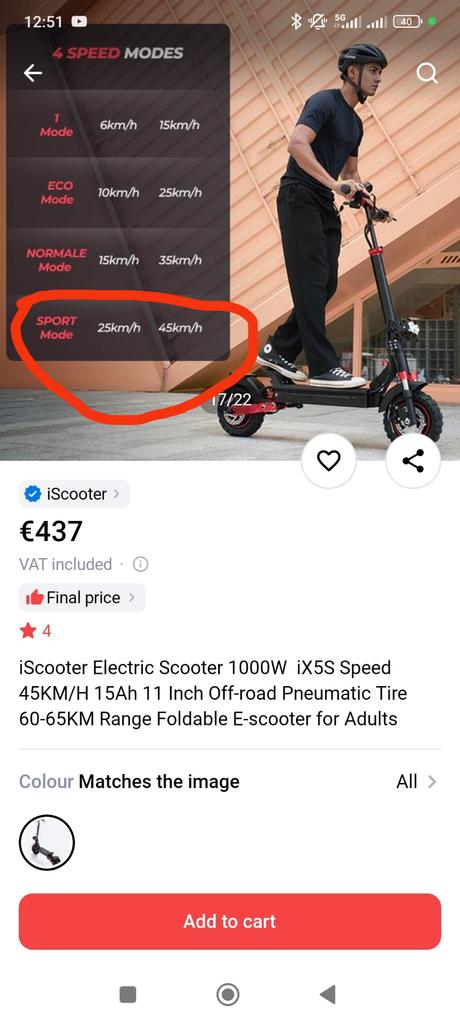Open VAT info circle icon
460x1024 pixels.
(140, 564)
